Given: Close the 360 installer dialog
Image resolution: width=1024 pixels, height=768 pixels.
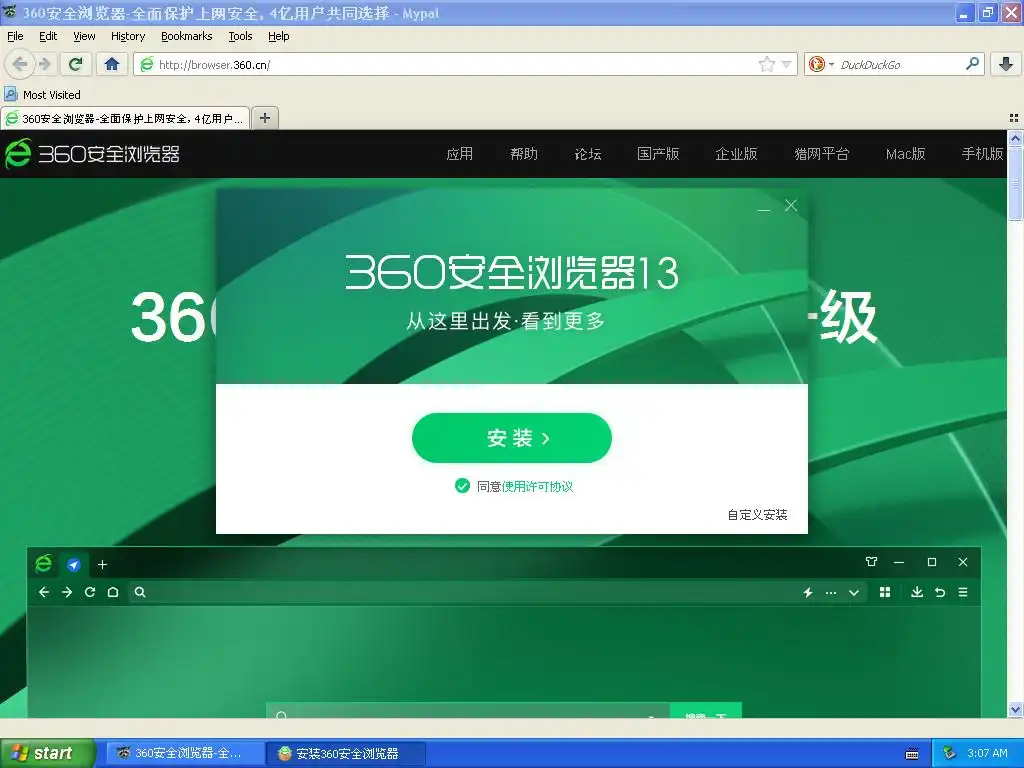Looking at the screenshot, I should 791,206.
